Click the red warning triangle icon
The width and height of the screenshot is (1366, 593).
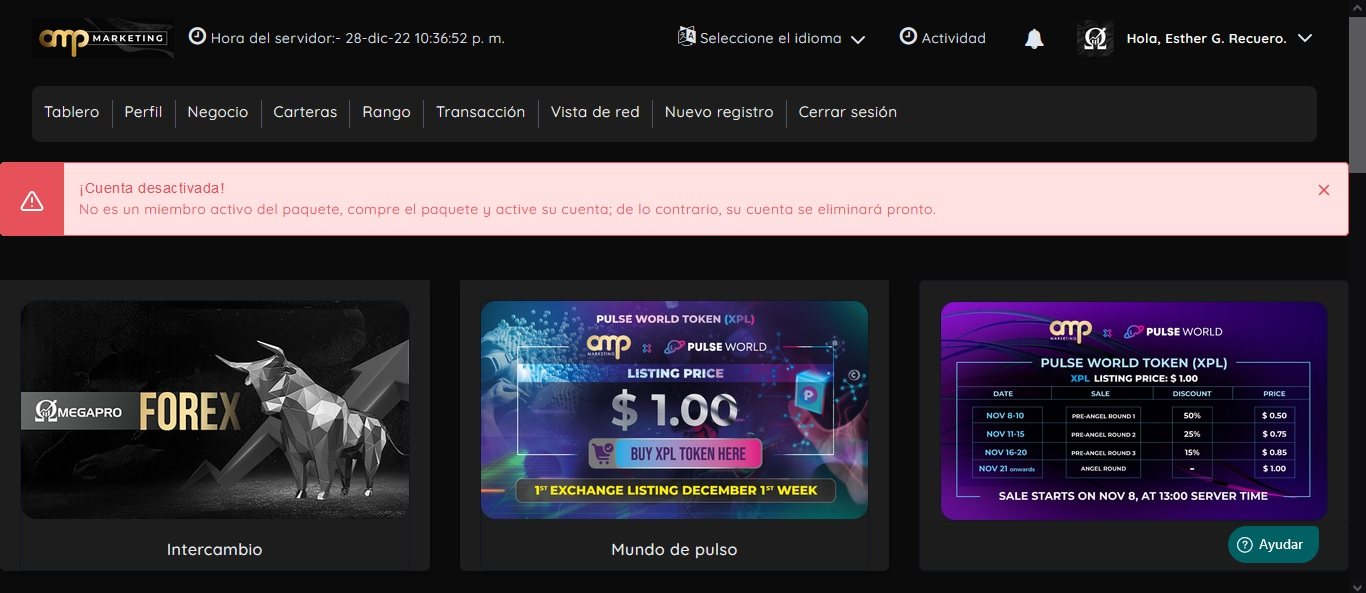[x=32, y=200]
